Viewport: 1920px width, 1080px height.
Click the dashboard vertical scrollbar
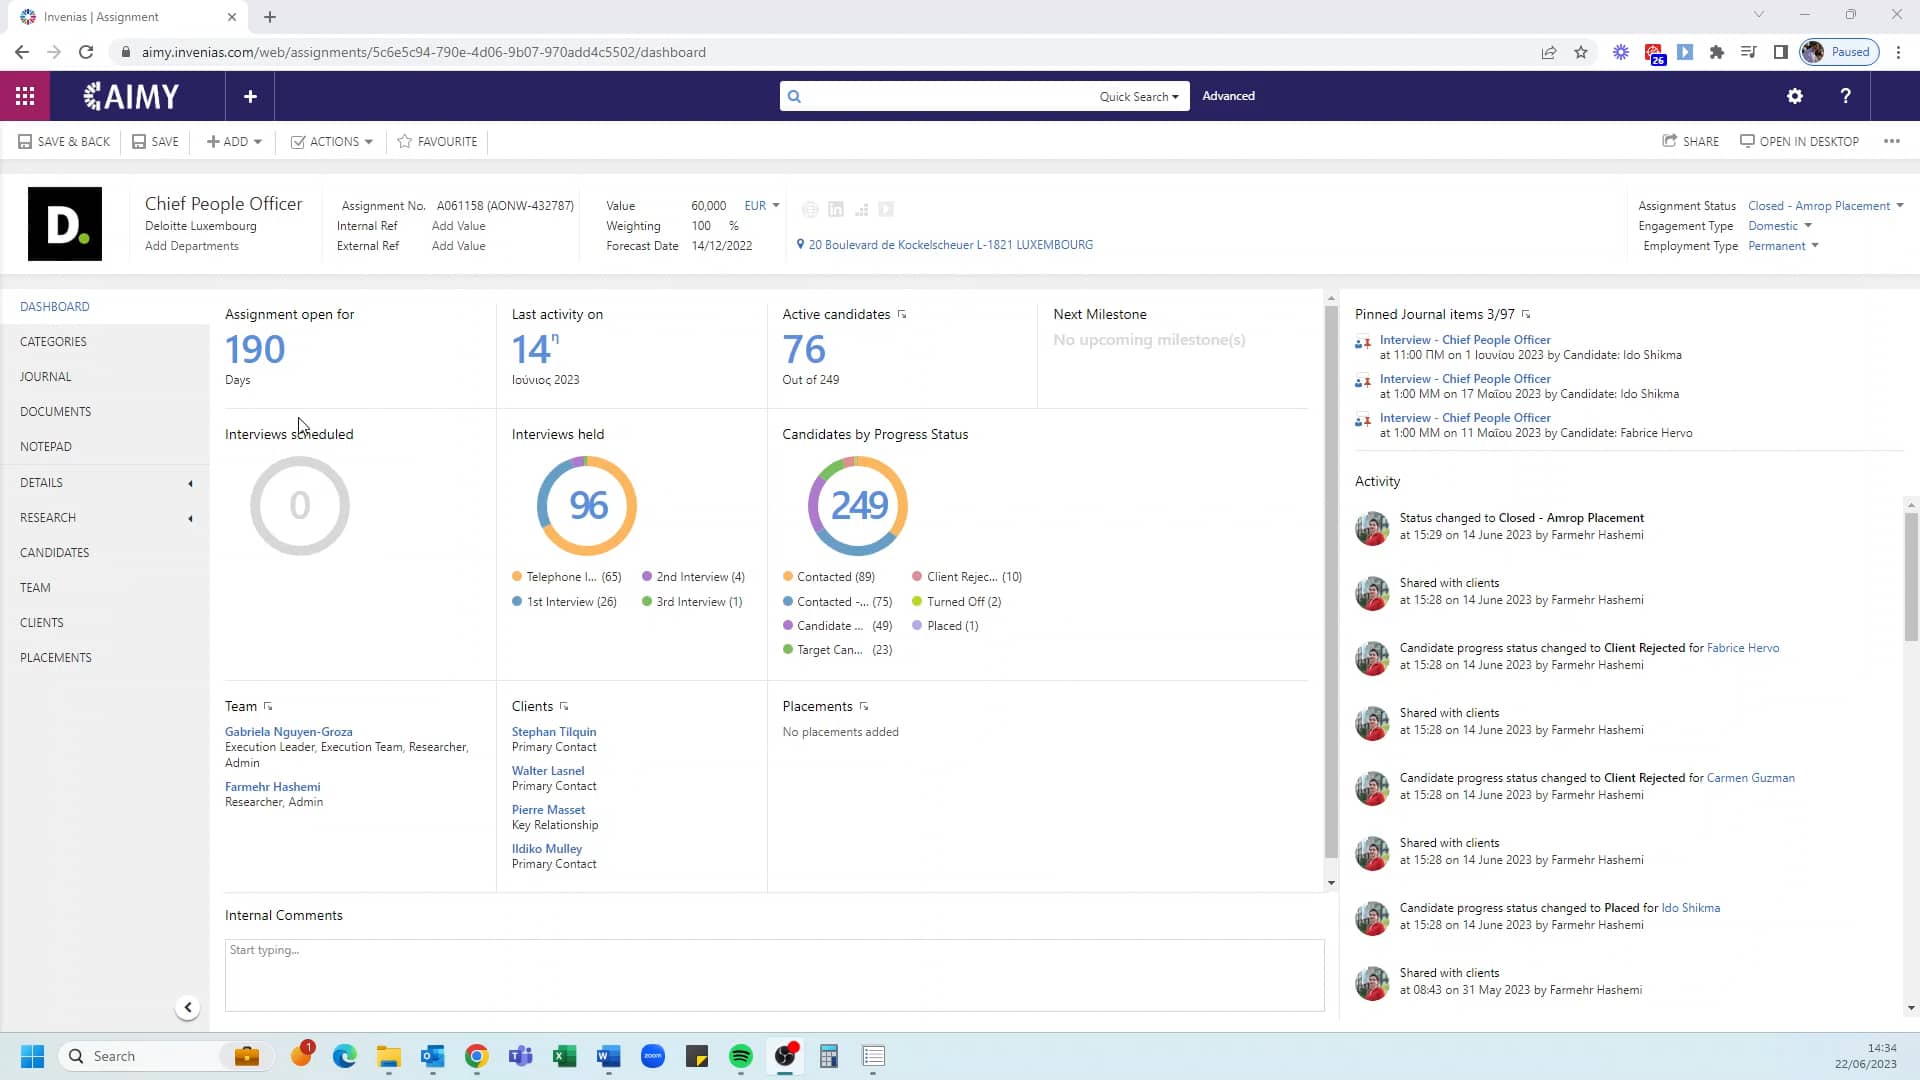(1331, 580)
